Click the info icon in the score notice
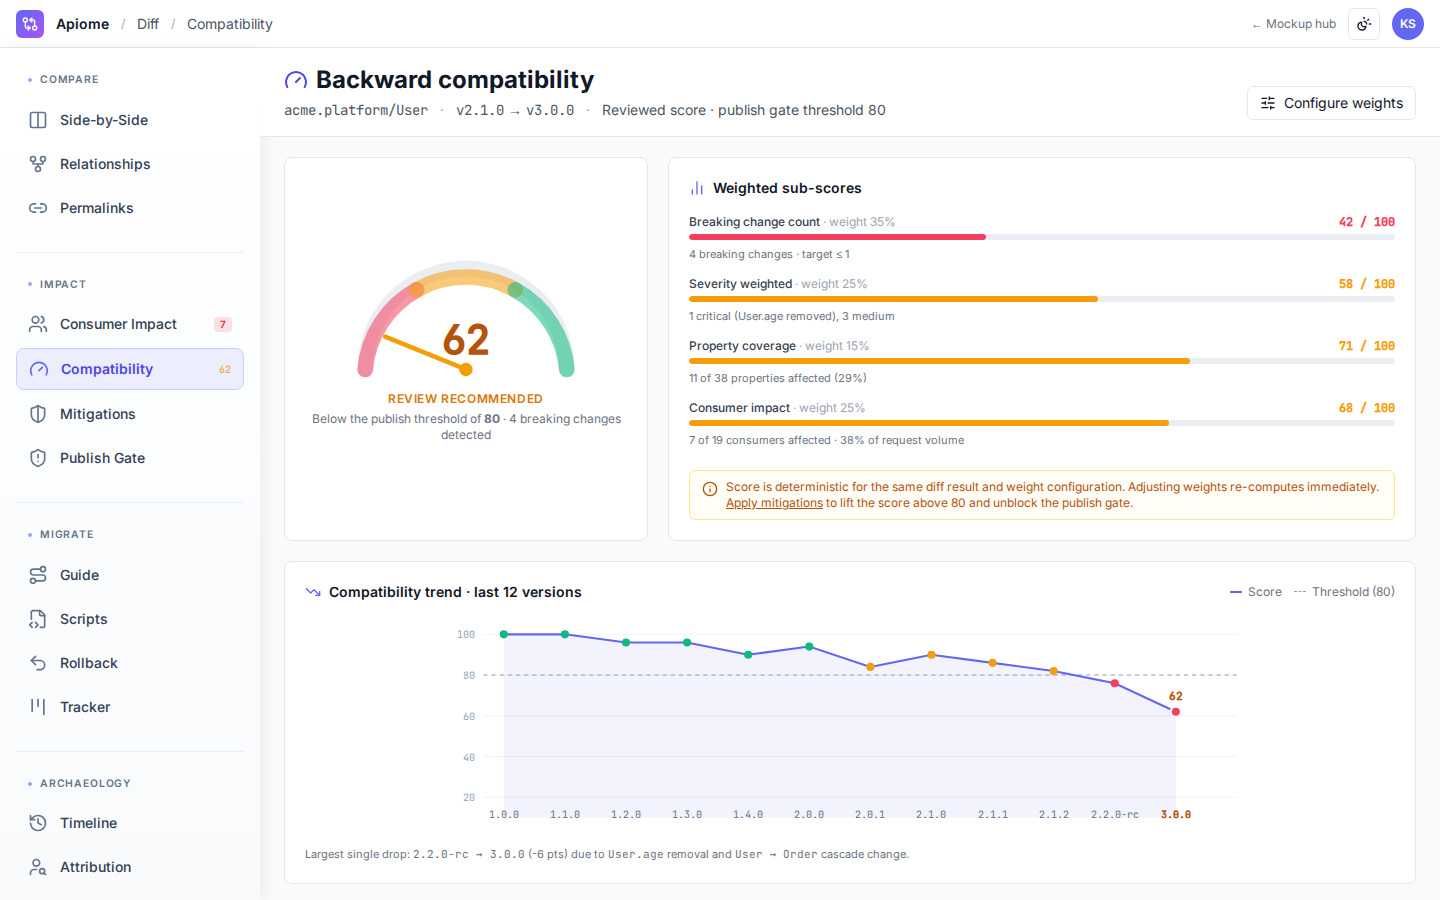 click(x=710, y=489)
